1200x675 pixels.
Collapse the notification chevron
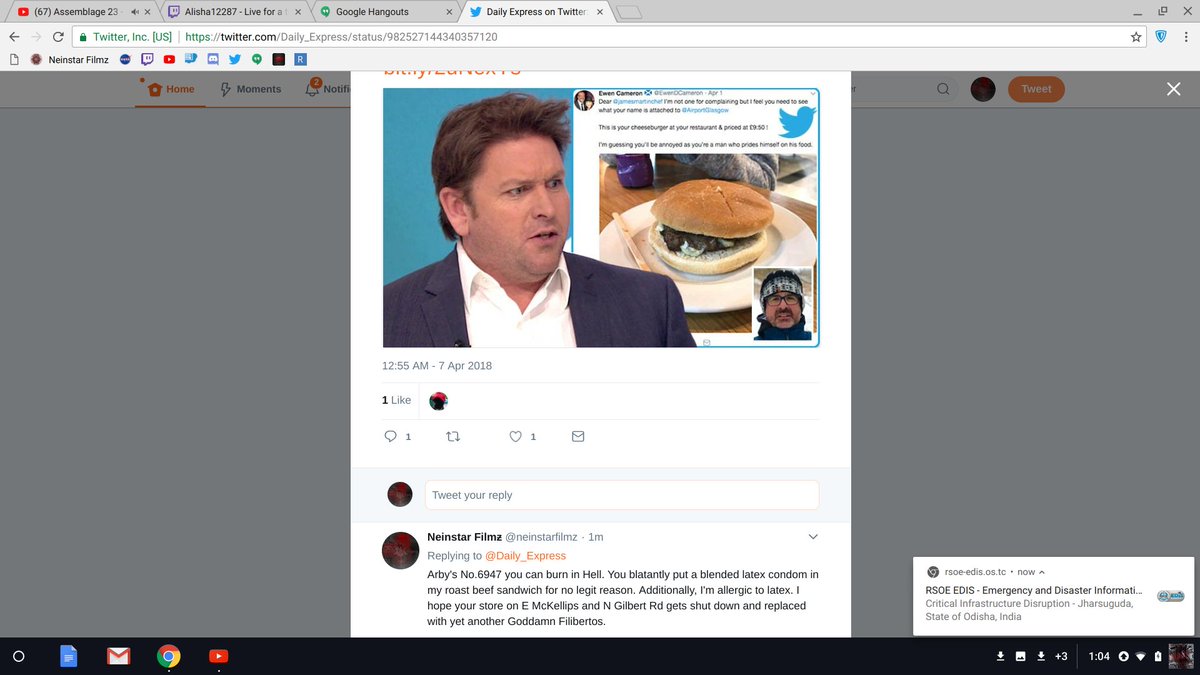coord(1041,572)
